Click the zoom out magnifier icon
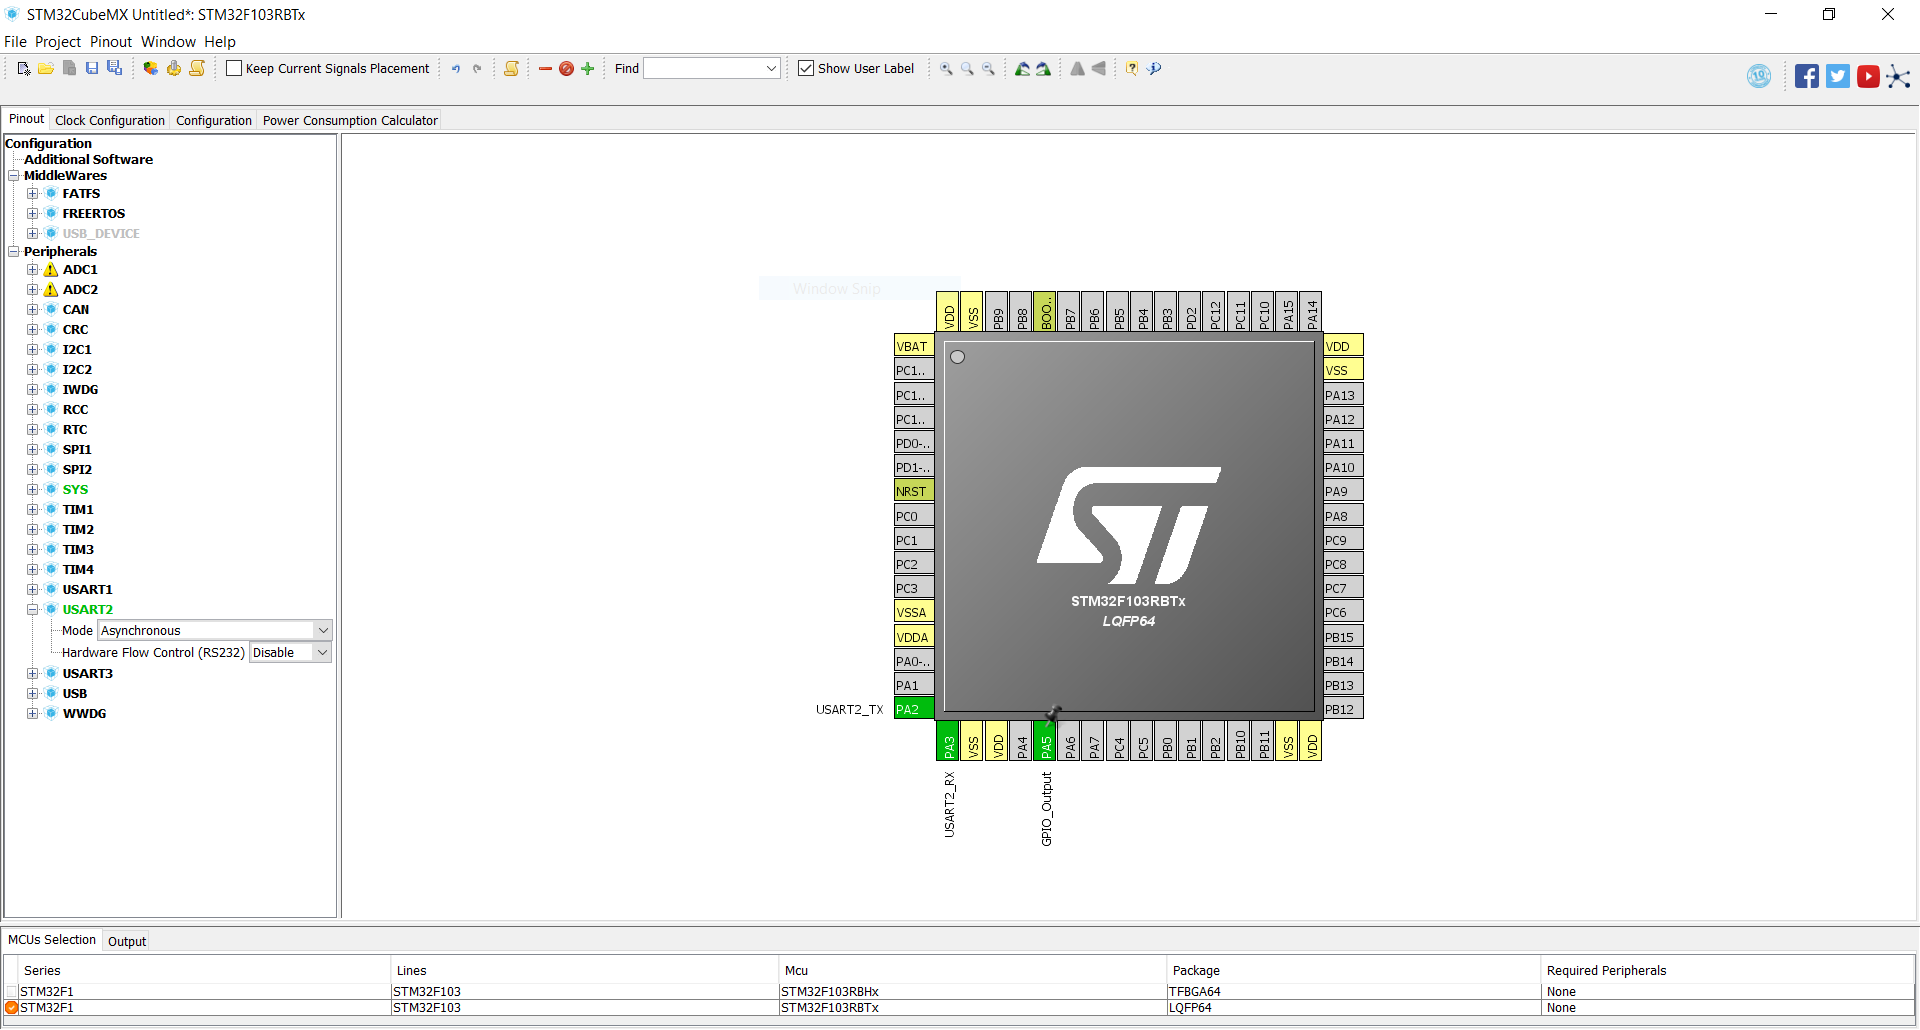The width and height of the screenshot is (1920, 1030). tap(988, 69)
